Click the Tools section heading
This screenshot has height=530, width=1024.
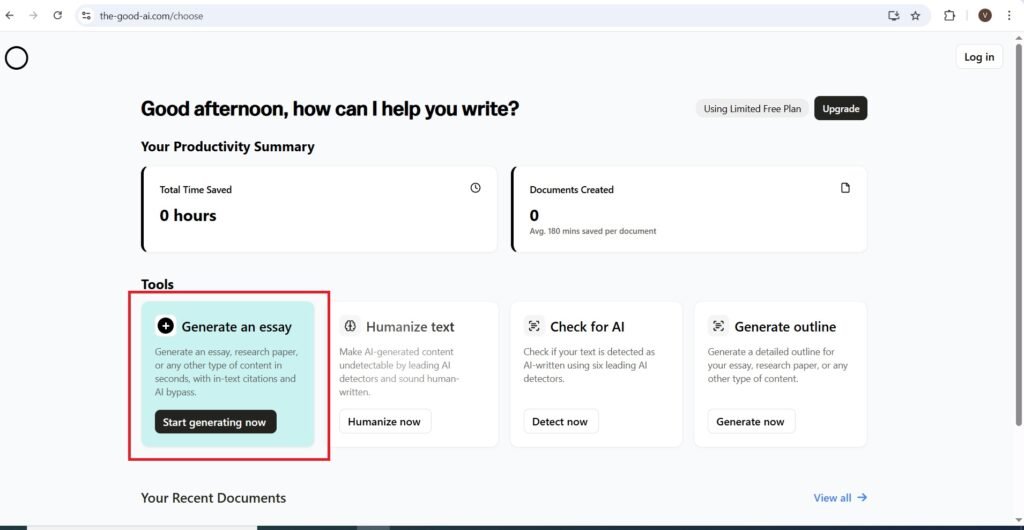coord(157,285)
